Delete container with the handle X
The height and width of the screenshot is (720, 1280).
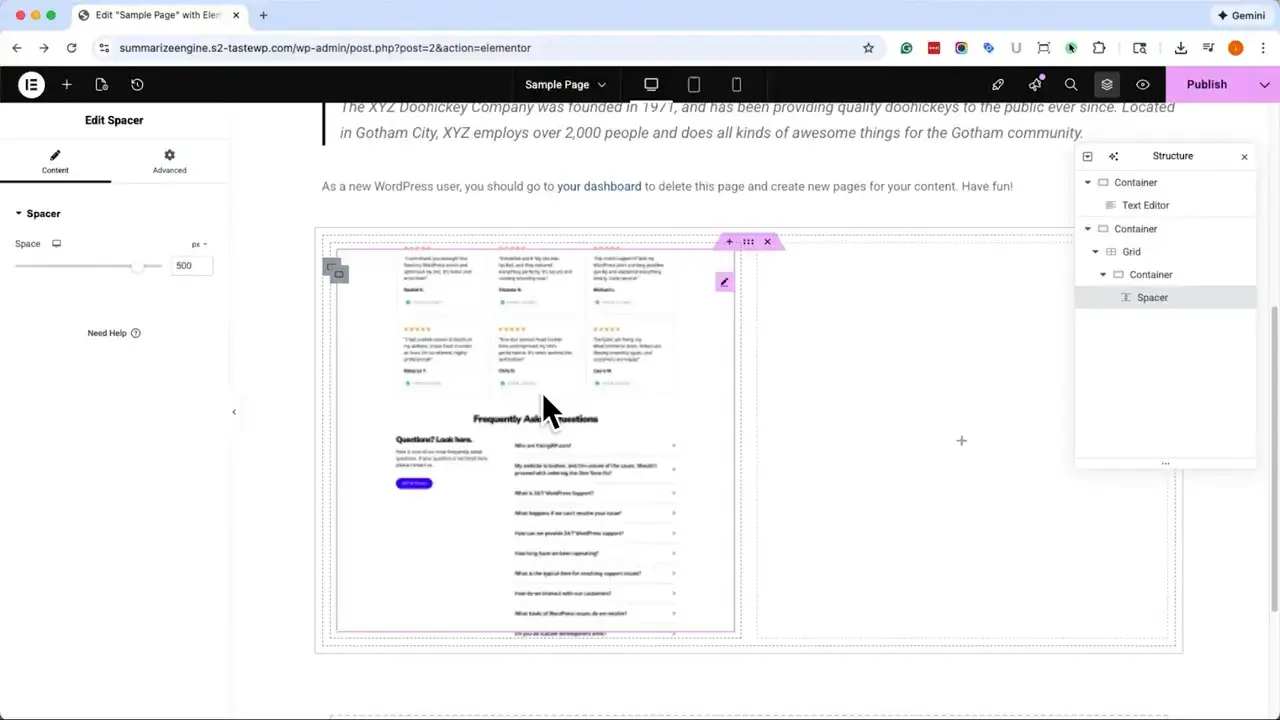point(768,242)
